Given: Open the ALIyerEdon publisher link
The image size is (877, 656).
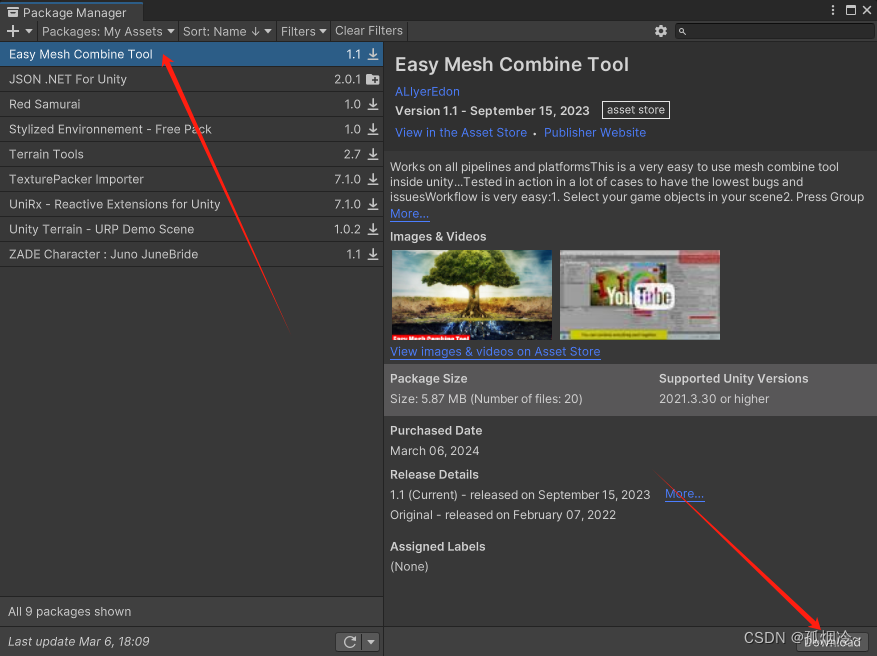Looking at the screenshot, I should (427, 92).
